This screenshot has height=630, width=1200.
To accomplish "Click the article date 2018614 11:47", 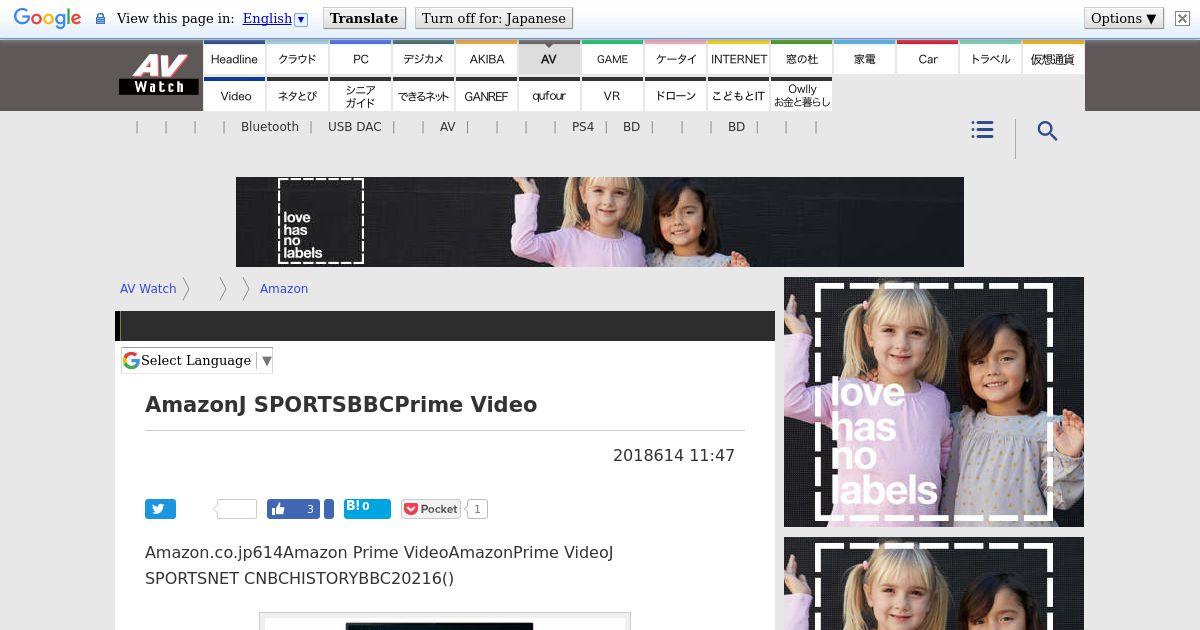I will 674,455.
